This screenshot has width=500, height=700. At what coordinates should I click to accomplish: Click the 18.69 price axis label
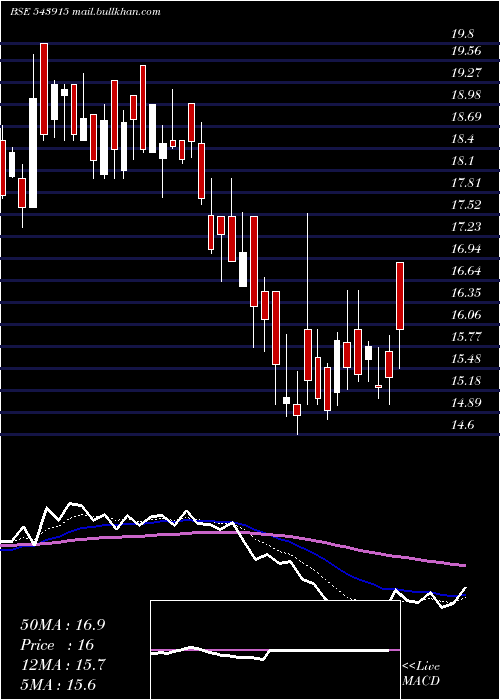point(467,117)
